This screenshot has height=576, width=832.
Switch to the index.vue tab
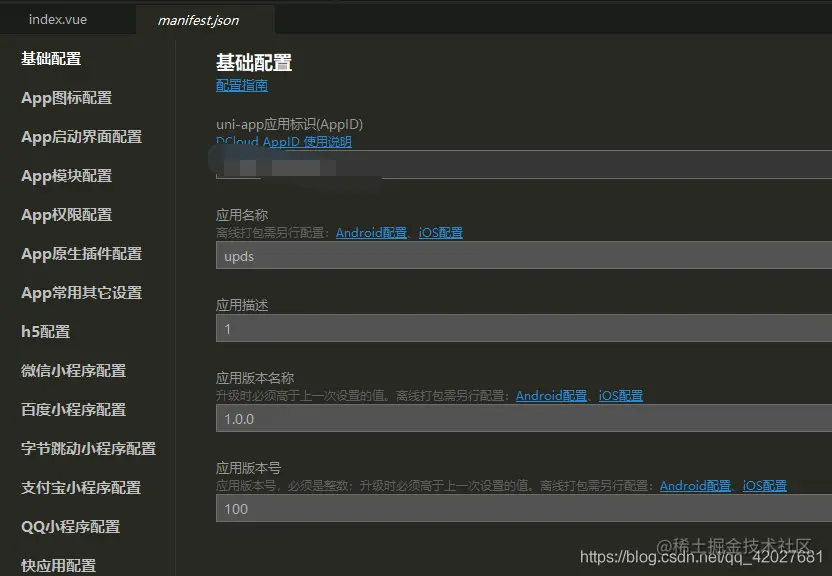pos(57,17)
